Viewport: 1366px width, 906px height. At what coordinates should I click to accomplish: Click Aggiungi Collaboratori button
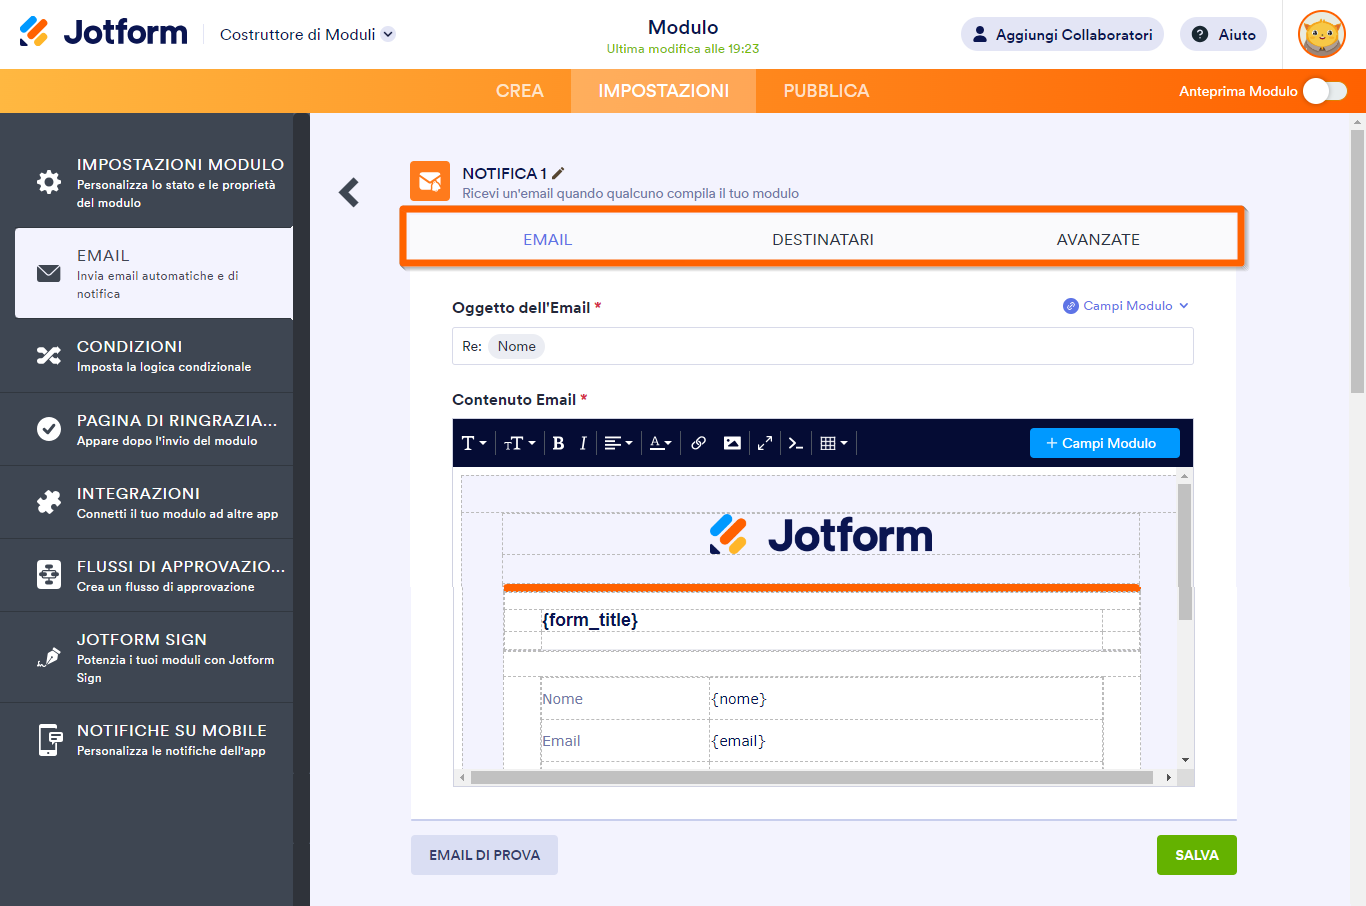1062,34
